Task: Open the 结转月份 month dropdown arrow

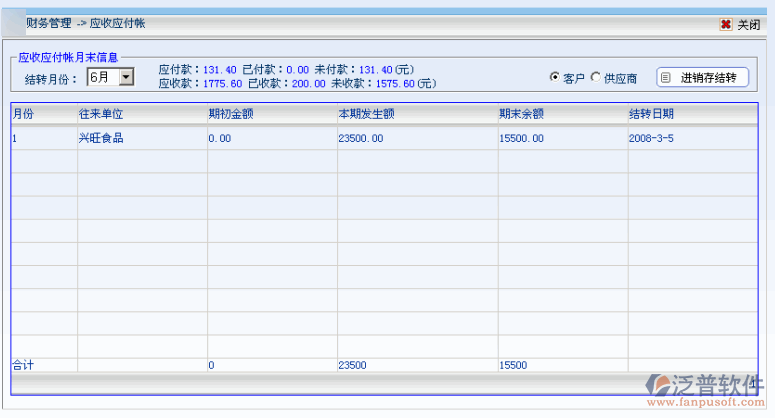Action: coord(126,77)
